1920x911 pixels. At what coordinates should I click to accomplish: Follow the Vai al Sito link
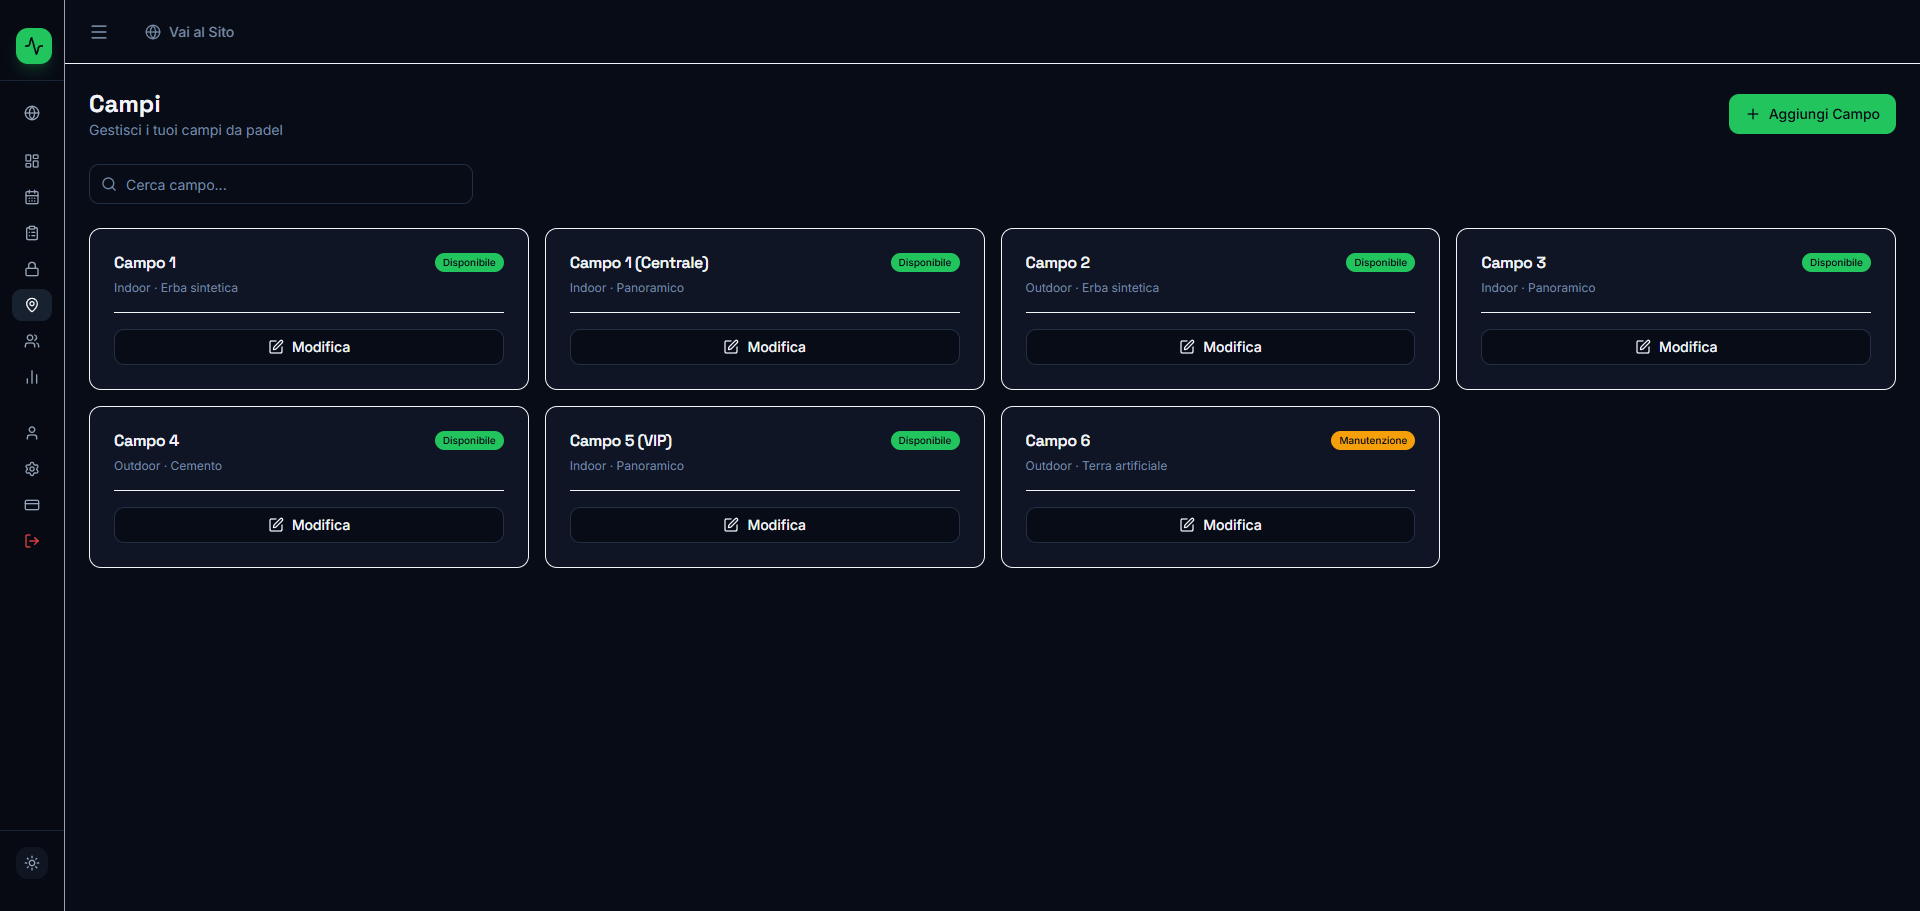[190, 32]
